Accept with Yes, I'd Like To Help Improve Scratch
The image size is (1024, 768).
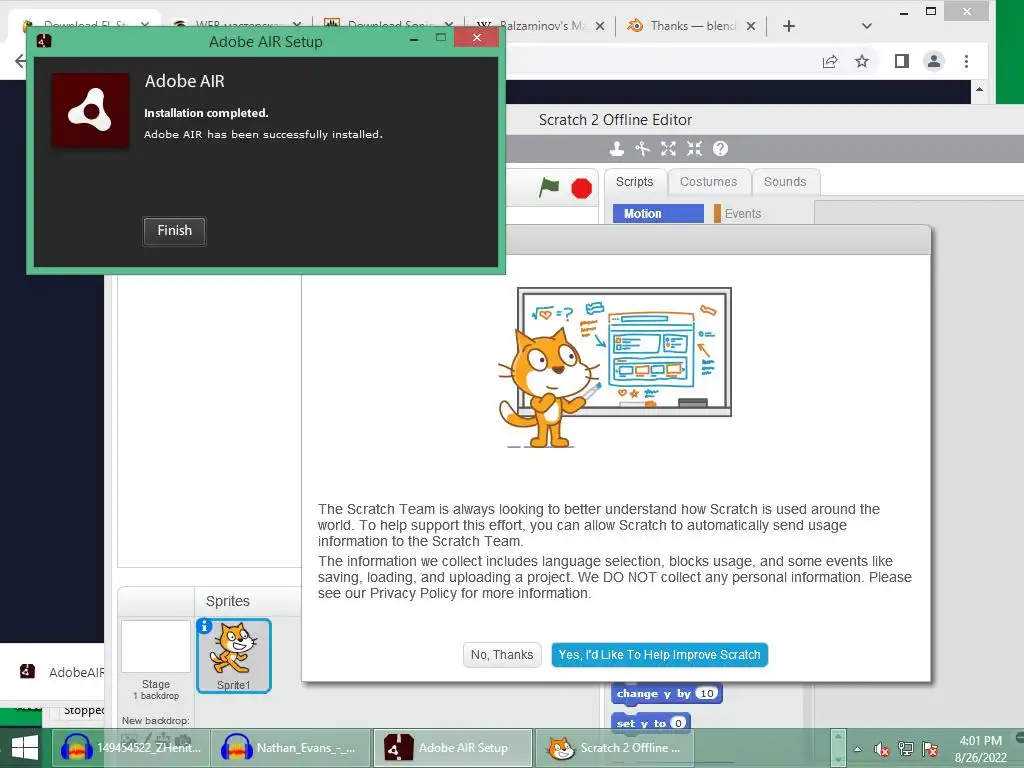coord(659,654)
